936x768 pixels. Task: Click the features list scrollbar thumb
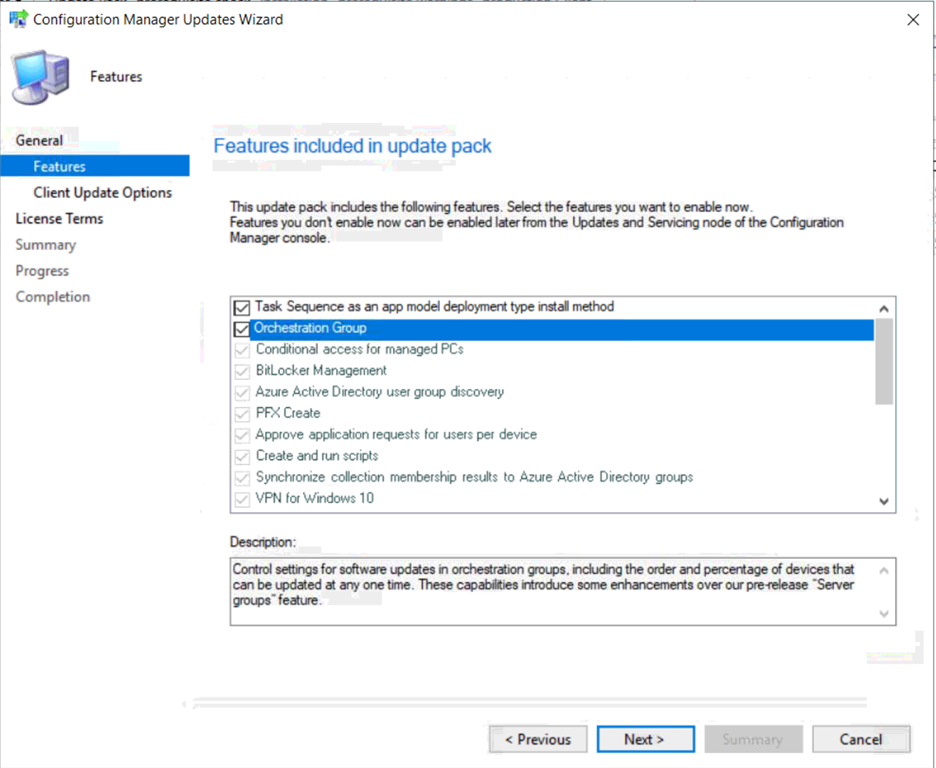(x=884, y=362)
